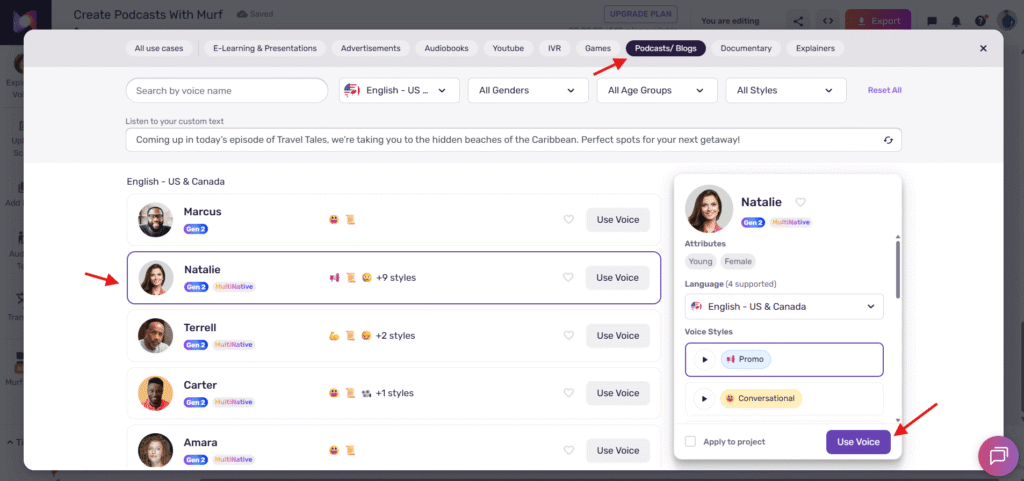The image size is (1024, 481).
Task: Open the user profile avatar
Action: tap(1008, 21)
